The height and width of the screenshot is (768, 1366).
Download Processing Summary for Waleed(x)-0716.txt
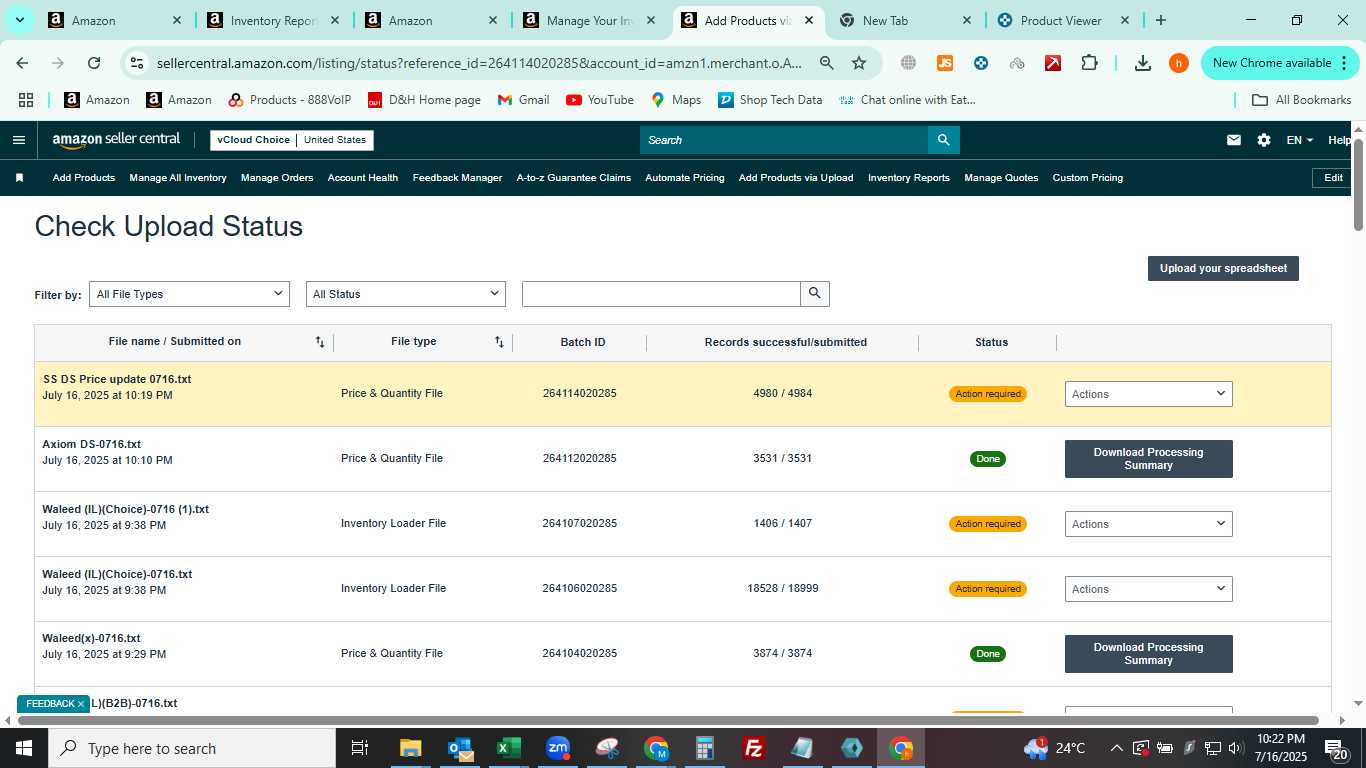click(1148, 654)
